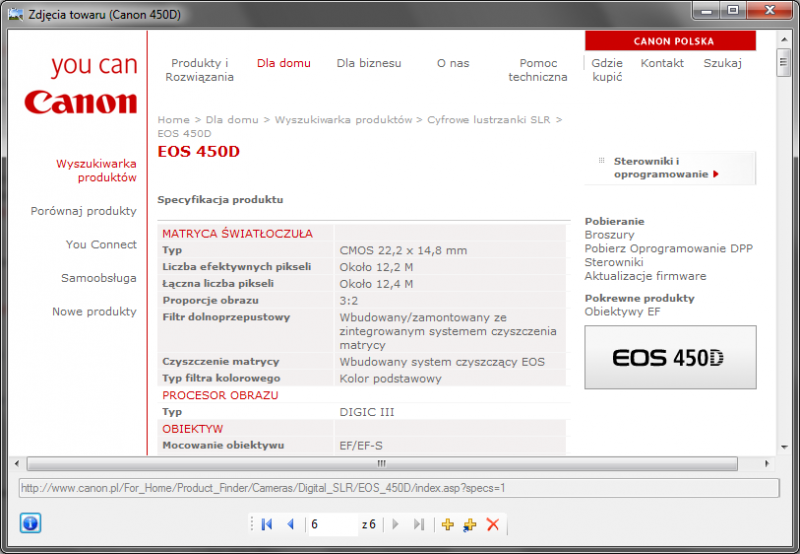This screenshot has height=554, width=800.
Task: Add photo from link using second plus icon
Action: (469, 524)
